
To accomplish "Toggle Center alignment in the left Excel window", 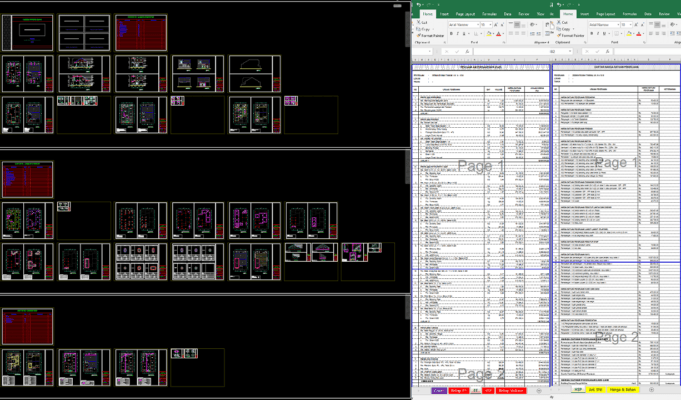I will coord(517,33).
